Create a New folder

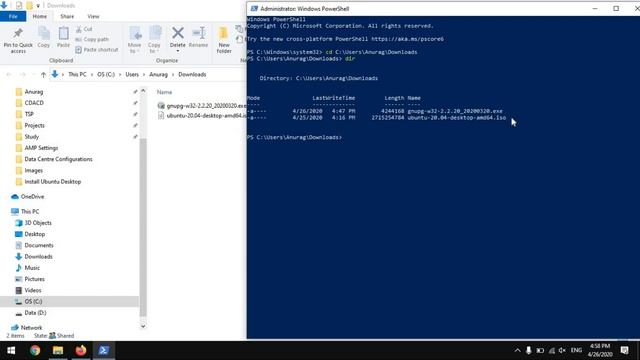[224, 40]
